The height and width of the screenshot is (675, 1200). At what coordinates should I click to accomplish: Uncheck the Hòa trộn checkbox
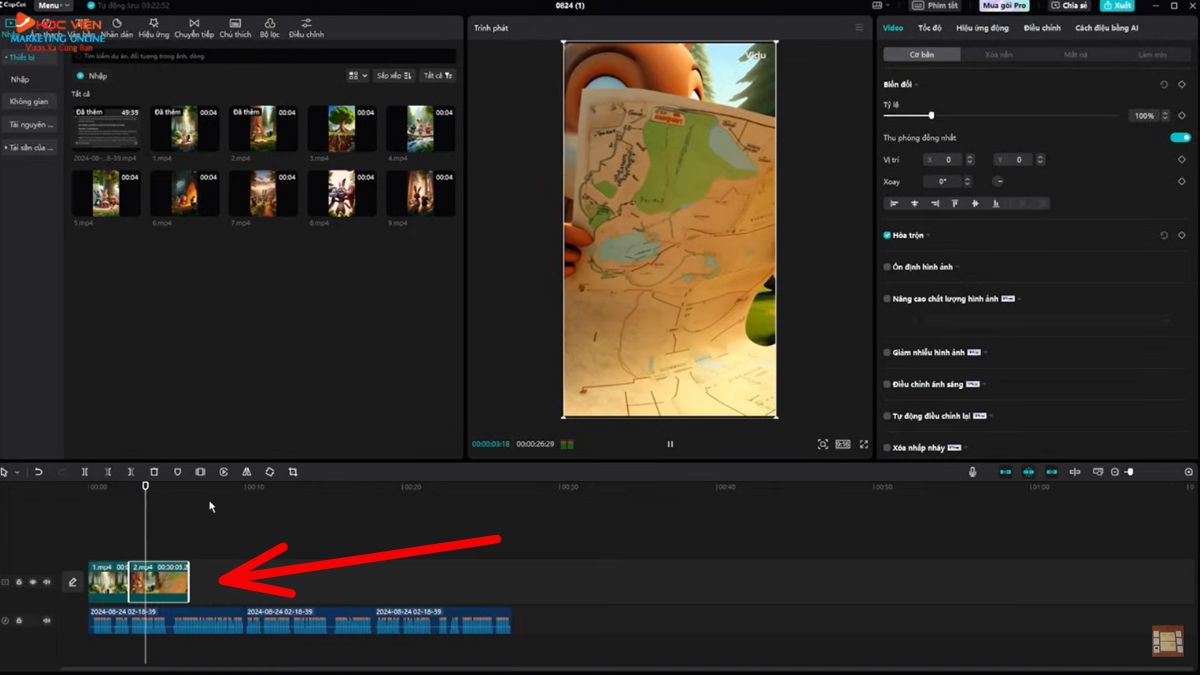coord(887,235)
